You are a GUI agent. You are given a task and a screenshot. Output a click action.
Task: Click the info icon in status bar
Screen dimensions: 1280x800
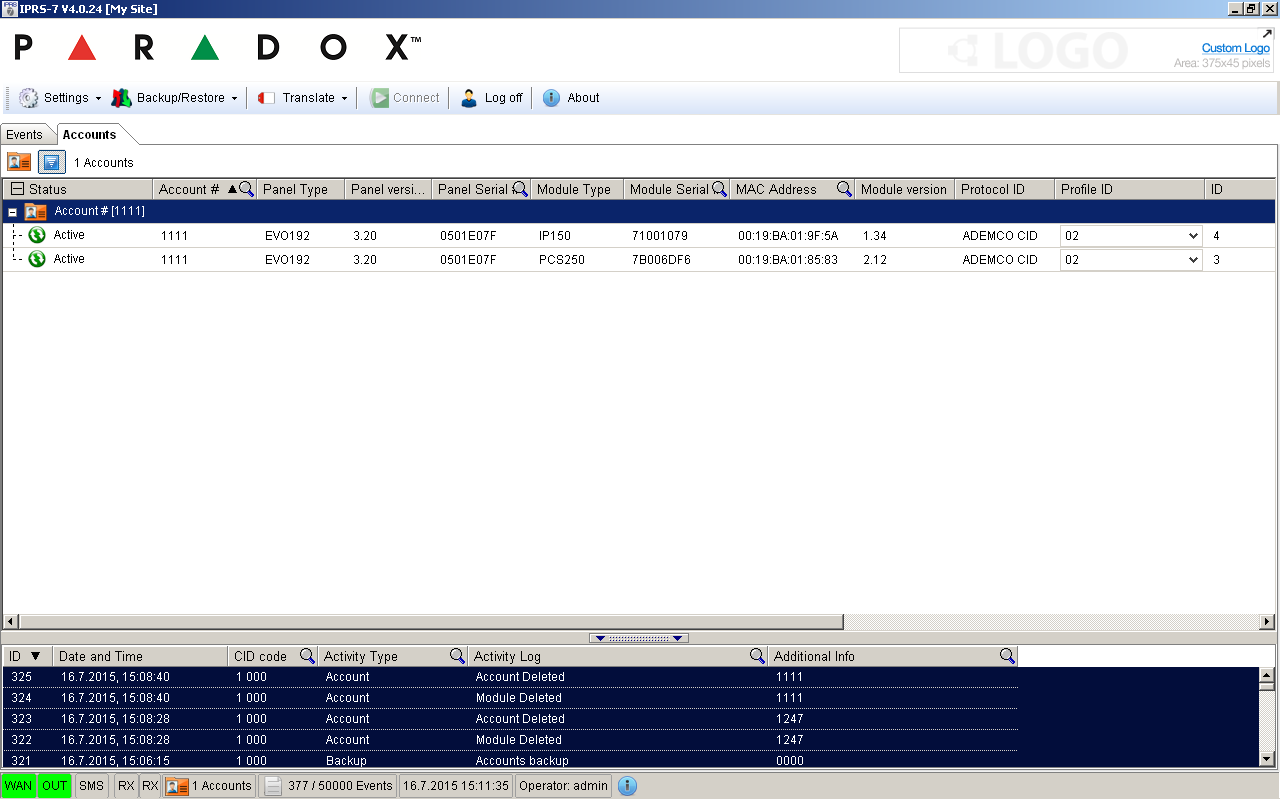[627, 786]
